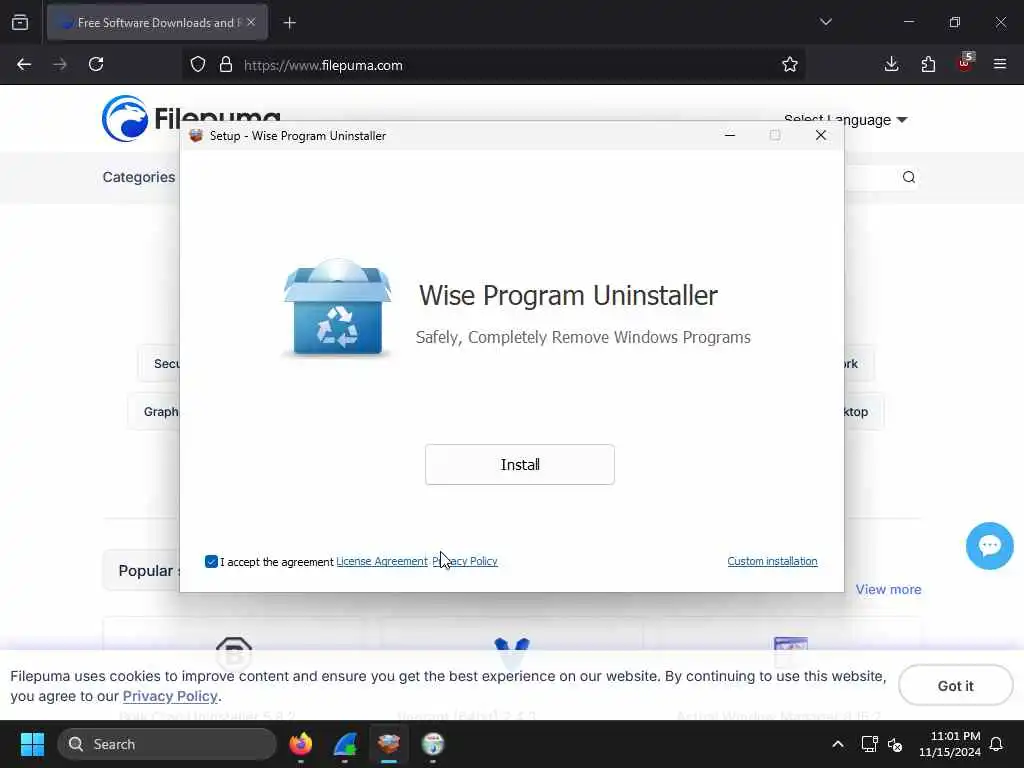Click the setup title bar installer icon
Viewport: 1024px width, 768px height.
point(195,136)
